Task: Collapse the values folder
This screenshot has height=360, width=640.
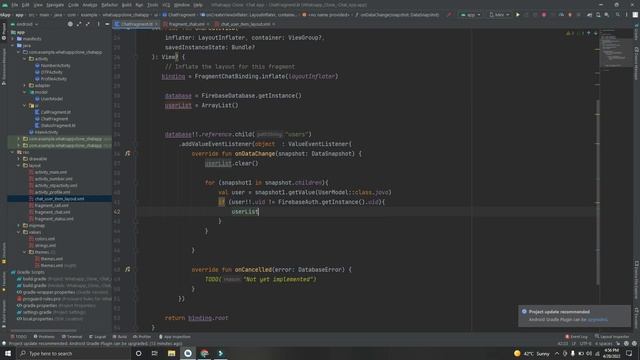Action: click(x=19, y=232)
